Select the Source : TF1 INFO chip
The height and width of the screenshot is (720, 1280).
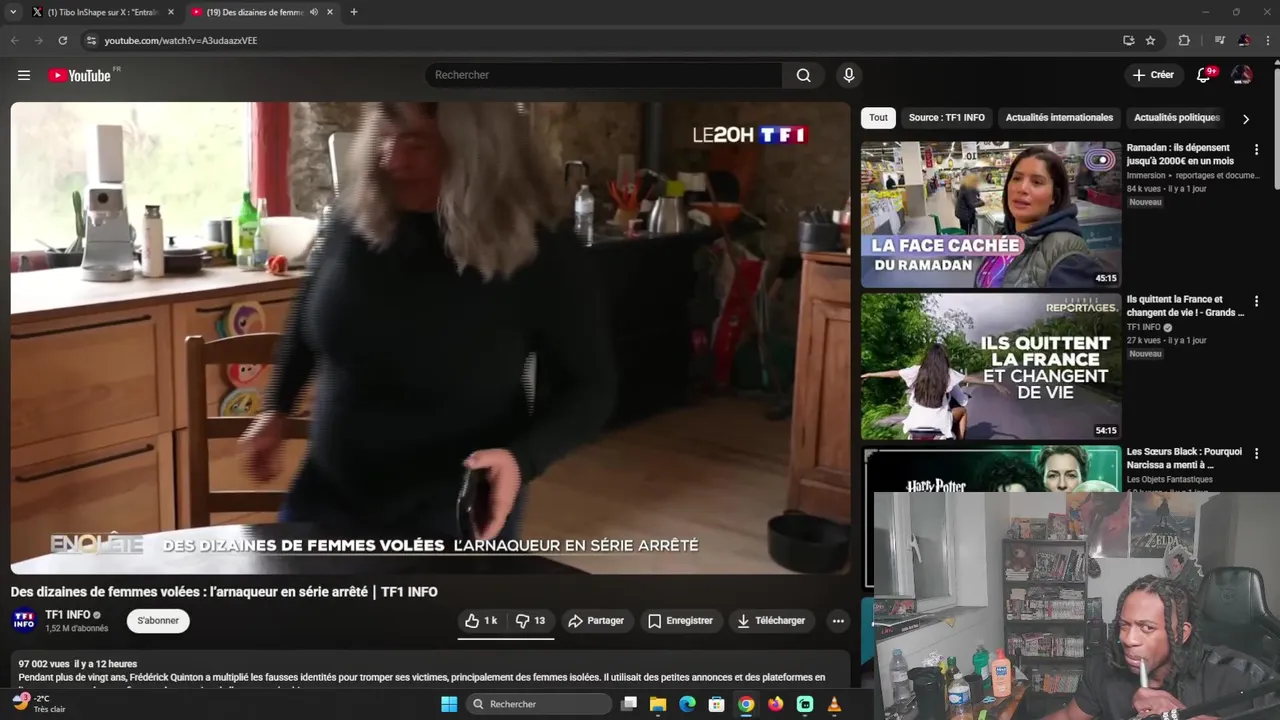946,118
